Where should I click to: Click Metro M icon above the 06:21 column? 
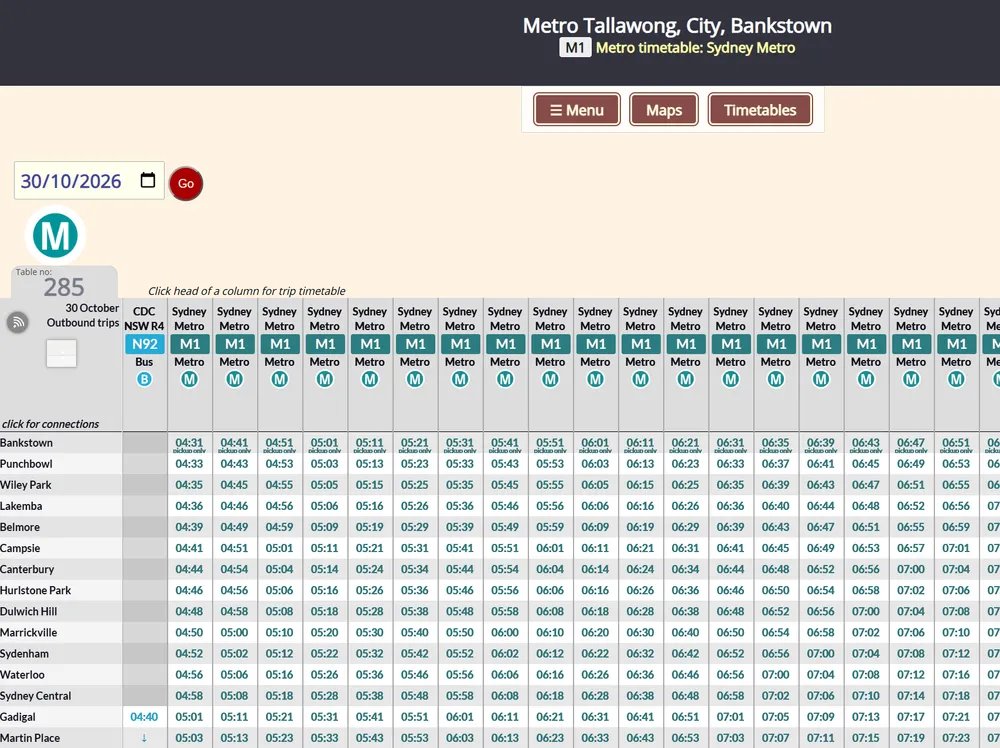pos(686,379)
